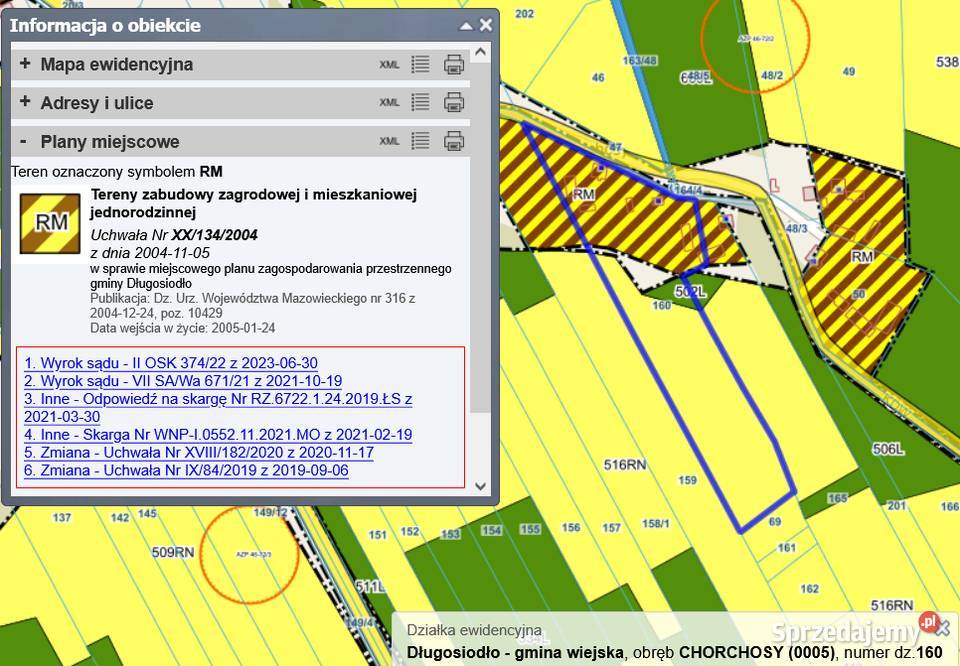This screenshot has height=666, width=960.
Task: Click parcel 159 on the map
Action: pos(687,481)
